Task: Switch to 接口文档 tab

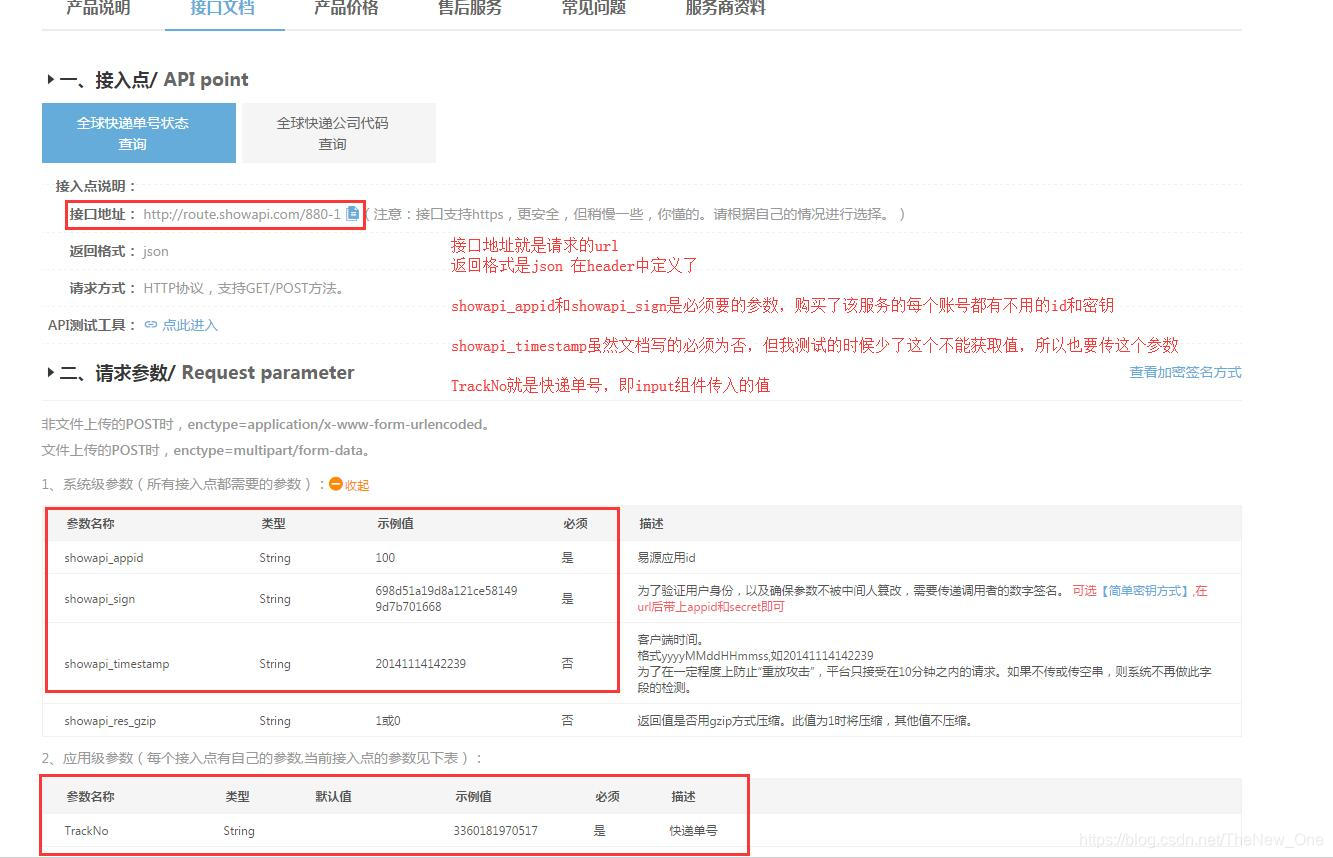Action: tap(223, 8)
